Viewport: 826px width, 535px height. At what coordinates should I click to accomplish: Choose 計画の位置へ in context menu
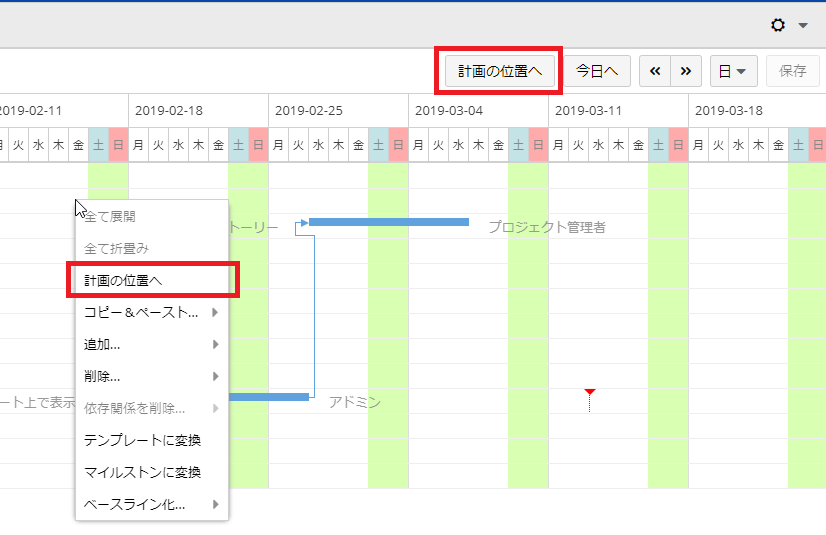coord(152,280)
